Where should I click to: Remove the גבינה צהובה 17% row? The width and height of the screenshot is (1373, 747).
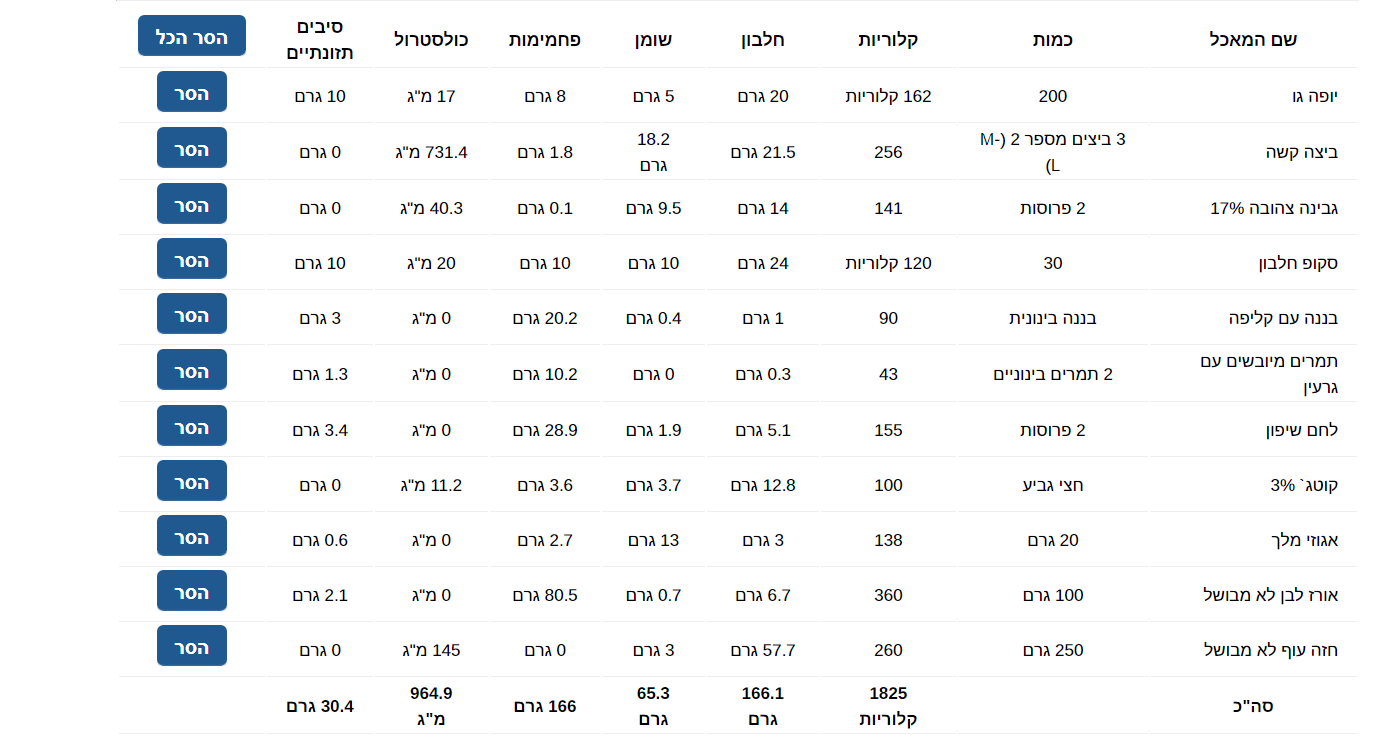[192, 204]
